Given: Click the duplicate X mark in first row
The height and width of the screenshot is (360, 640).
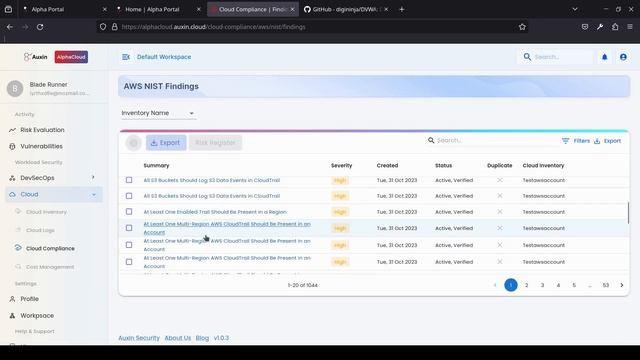Looking at the screenshot, I should pyautogui.click(x=500, y=180).
